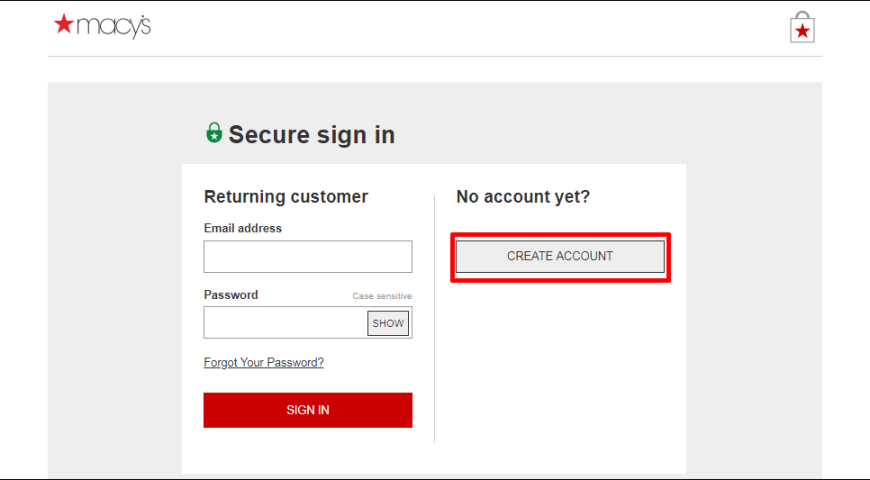Click the gray background beside Secure sign in
Viewport: 870px width, 480px height.
tap(555, 128)
